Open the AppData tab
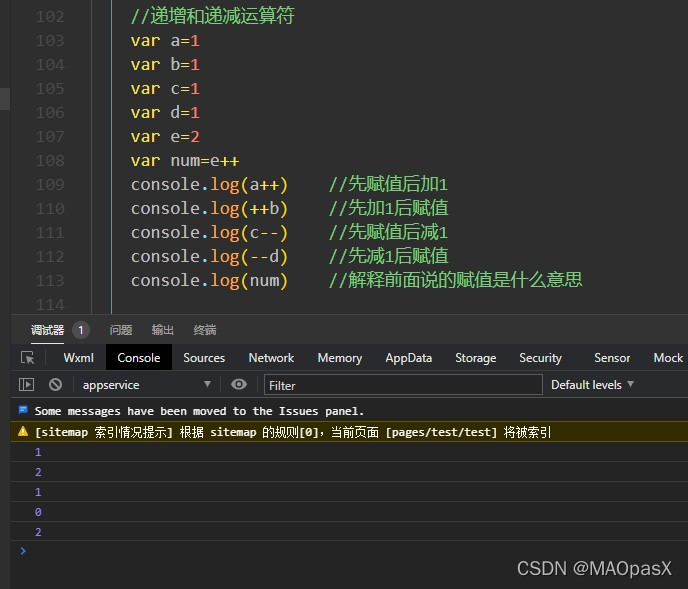Viewport: 688px width, 589px height. click(408, 358)
